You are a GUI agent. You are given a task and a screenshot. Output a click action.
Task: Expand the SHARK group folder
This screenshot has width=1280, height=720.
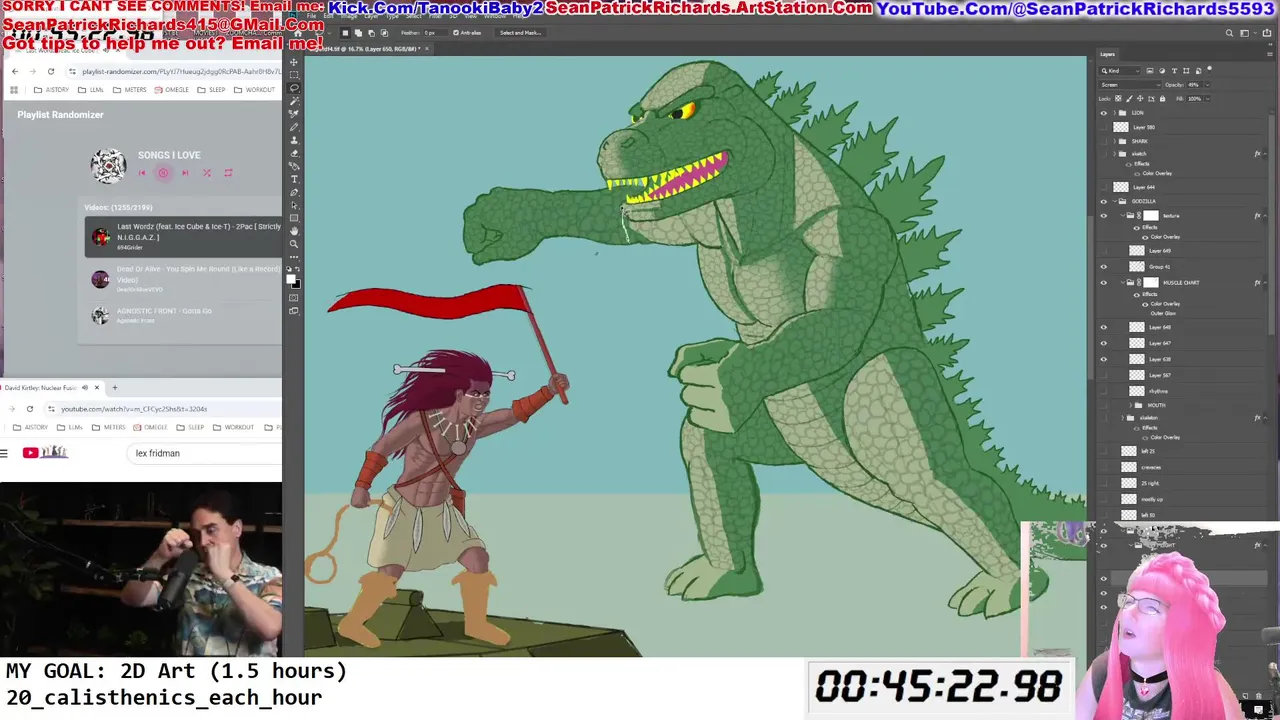coord(1114,141)
